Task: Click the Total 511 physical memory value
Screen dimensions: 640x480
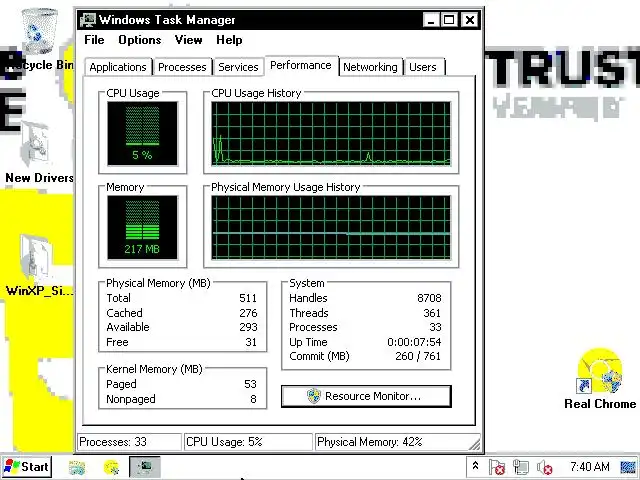Action: pyautogui.click(x=248, y=298)
